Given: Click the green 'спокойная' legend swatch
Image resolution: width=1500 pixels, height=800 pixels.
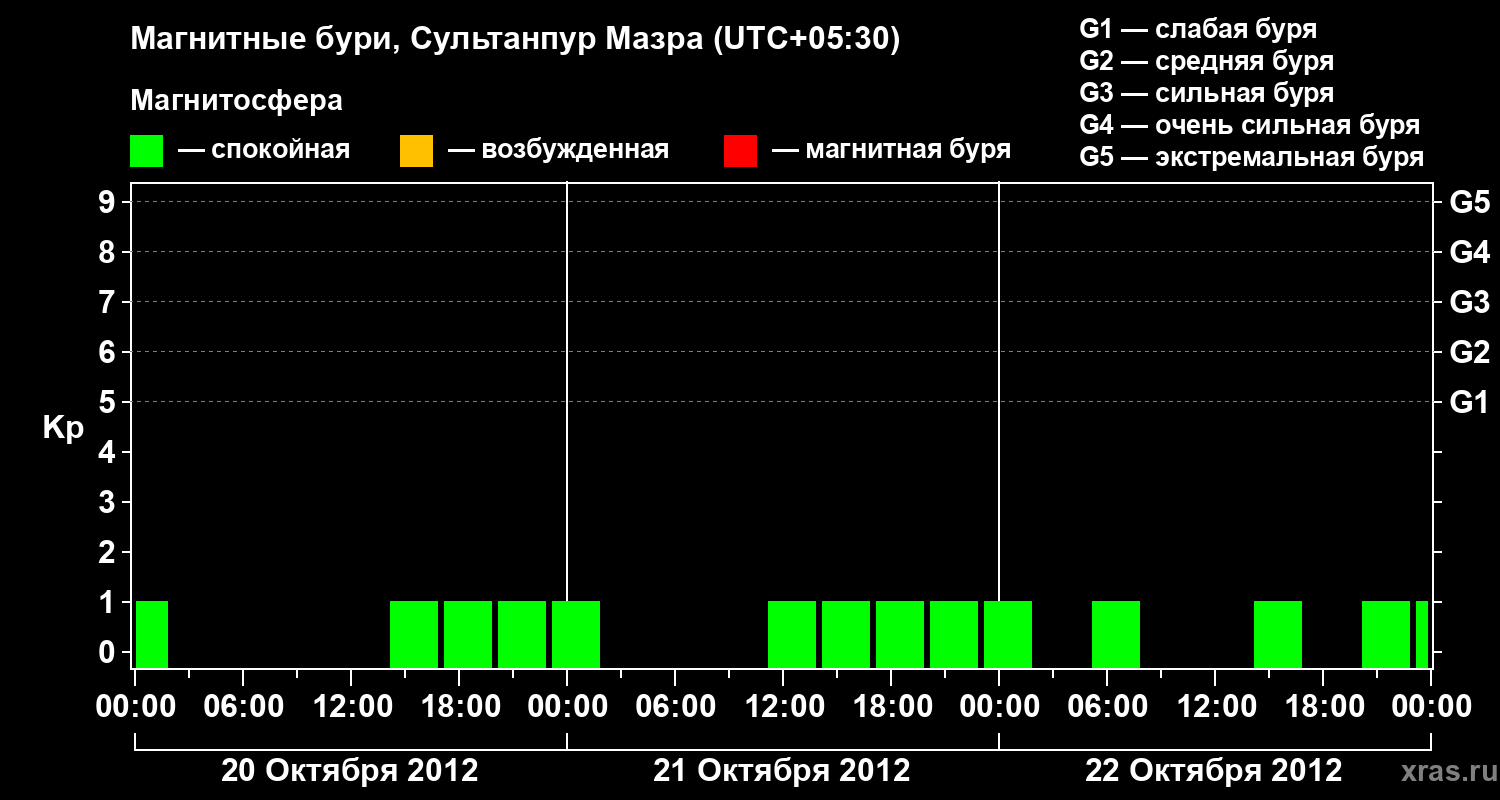Looking at the screenshot, I should point(147,151).
